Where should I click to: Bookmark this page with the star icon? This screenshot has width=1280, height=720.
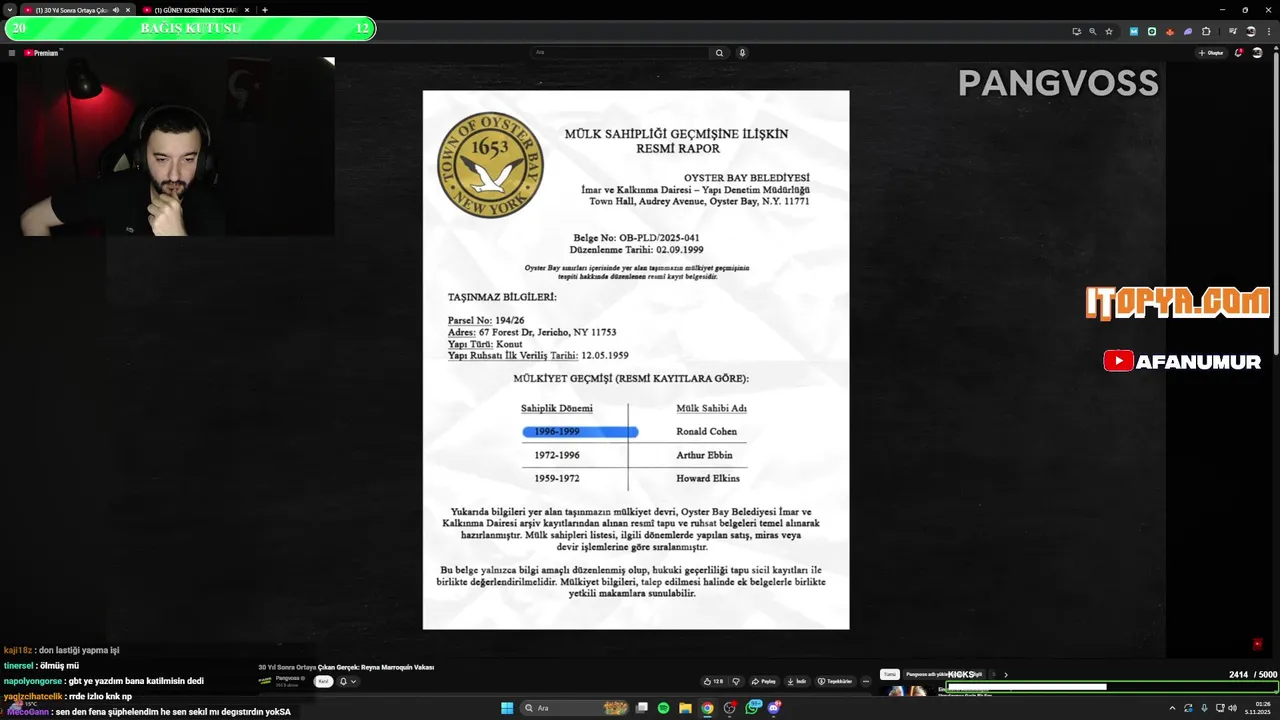click(x=1109, y=31)
